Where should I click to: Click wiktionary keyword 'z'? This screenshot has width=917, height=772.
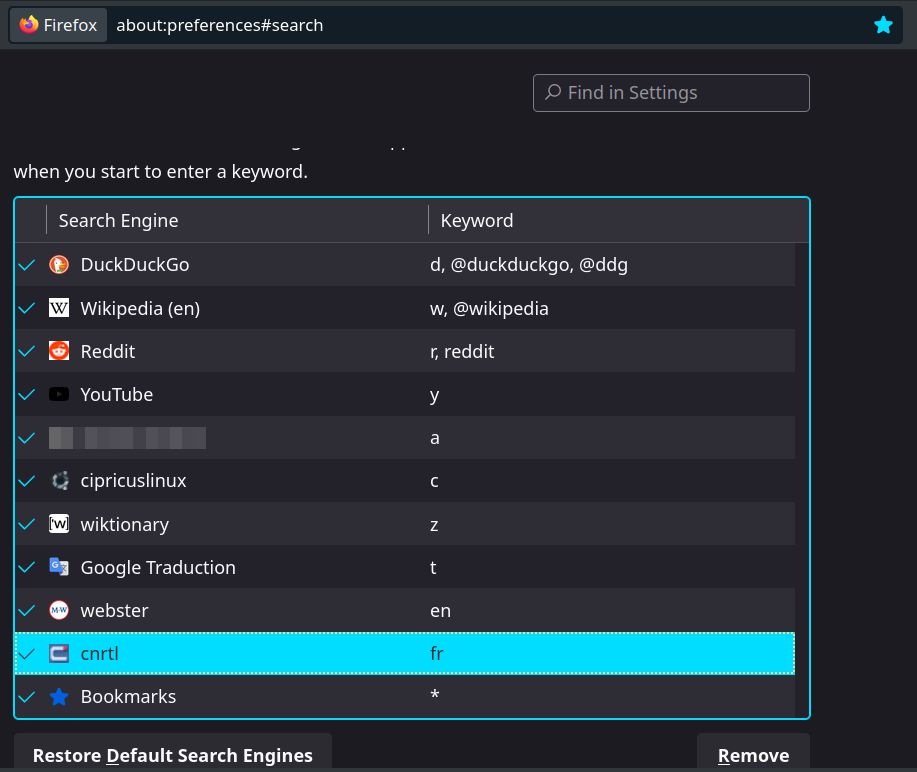tap(434, 525)
